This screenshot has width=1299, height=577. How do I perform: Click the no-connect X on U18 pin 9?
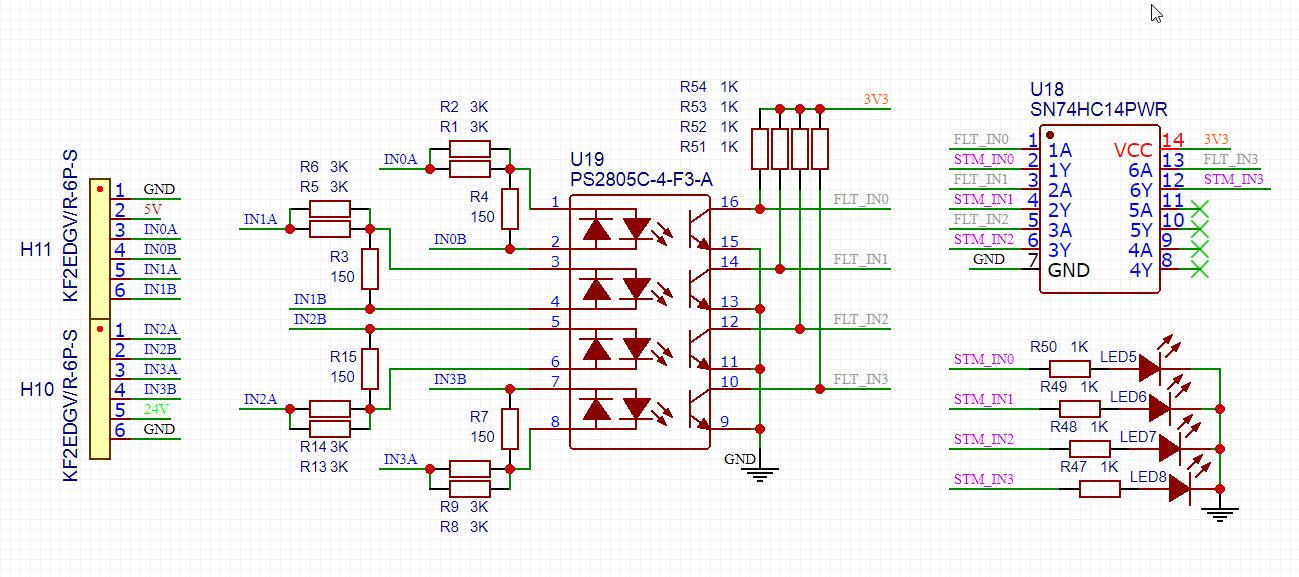click(1200, 249)
